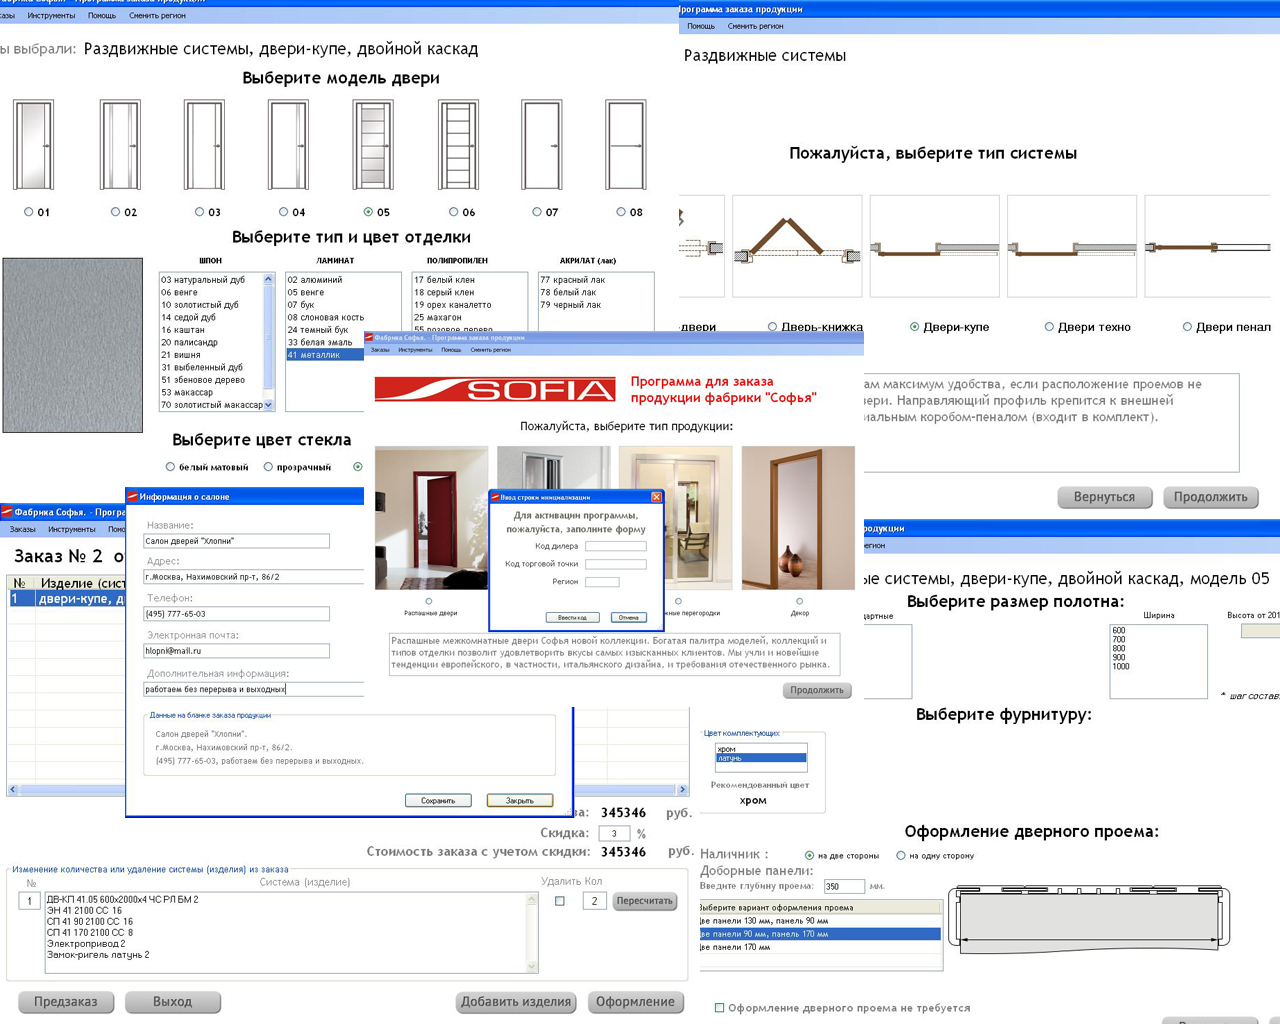Click the Электронная почта field
Image resolution: width=1280 pixels, height=1024 pixels.
(x=237, y=651)
